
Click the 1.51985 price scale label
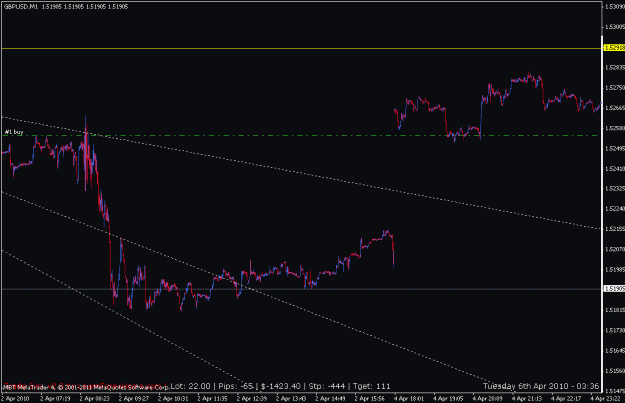pos(615,269)
